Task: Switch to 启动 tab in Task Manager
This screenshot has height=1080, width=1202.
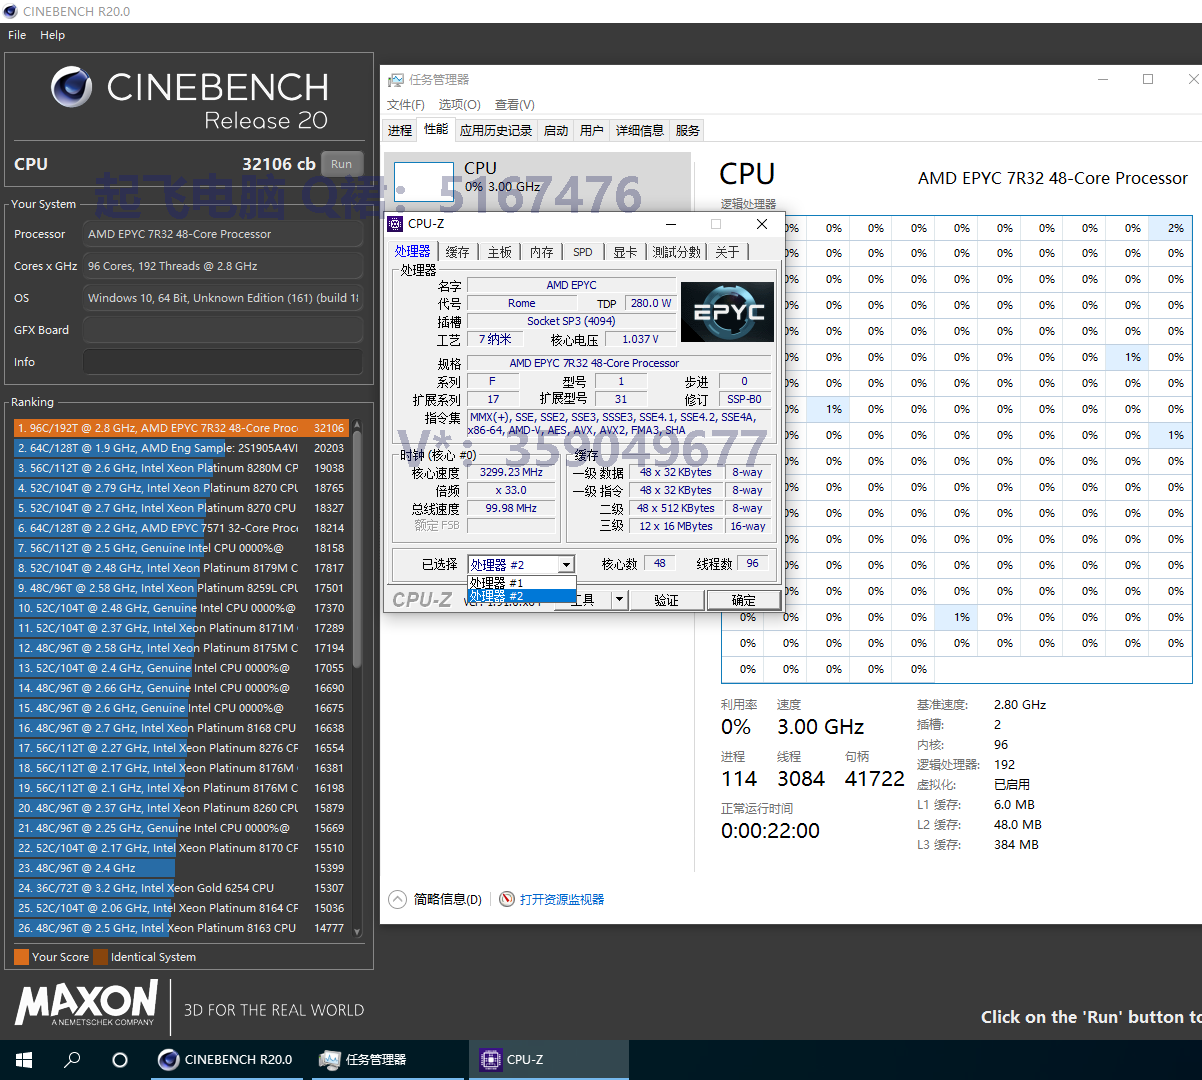Action: (x=556, y=130)
